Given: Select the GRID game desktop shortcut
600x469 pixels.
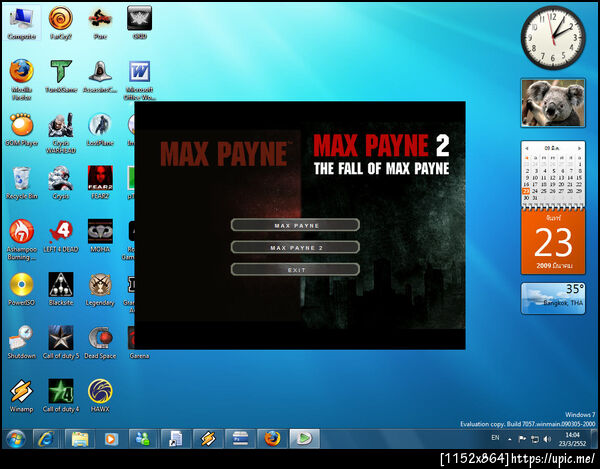Looking at the screenshot, I should point(139,23).
